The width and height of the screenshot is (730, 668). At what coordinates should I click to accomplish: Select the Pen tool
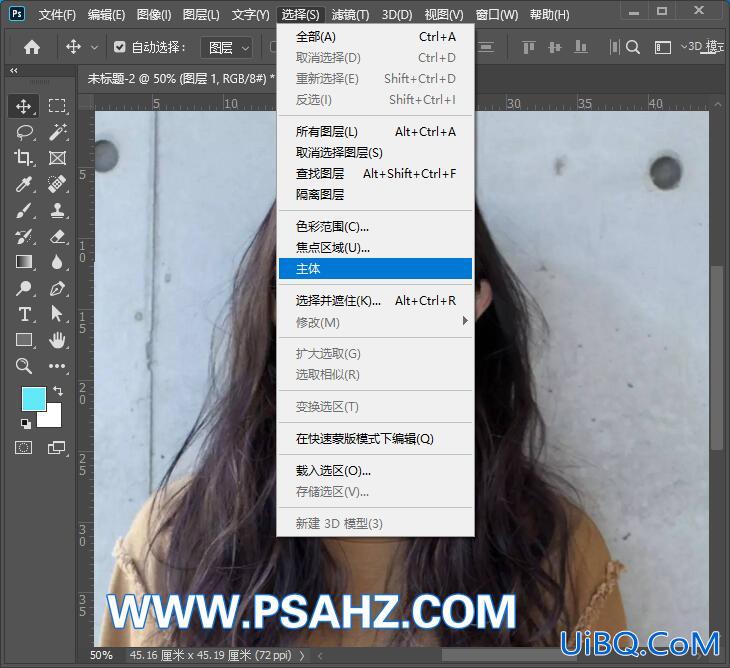(x=57, y=288)
